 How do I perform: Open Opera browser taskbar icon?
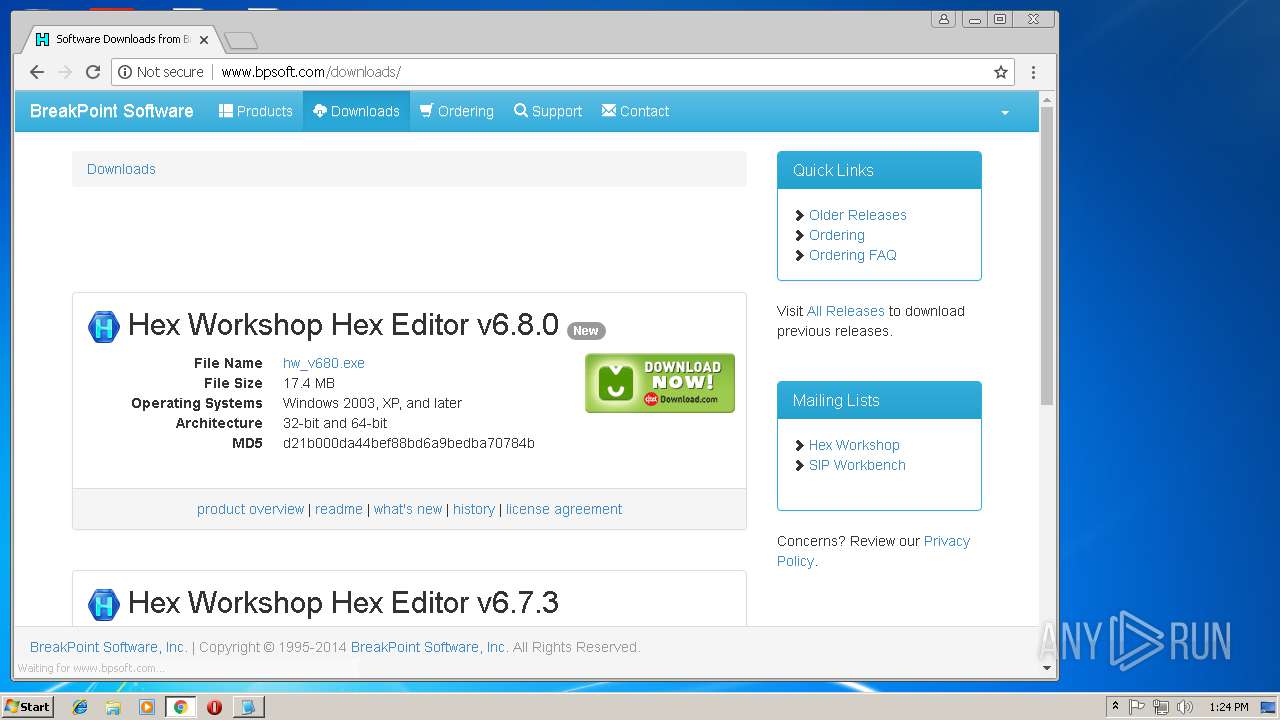214,707
